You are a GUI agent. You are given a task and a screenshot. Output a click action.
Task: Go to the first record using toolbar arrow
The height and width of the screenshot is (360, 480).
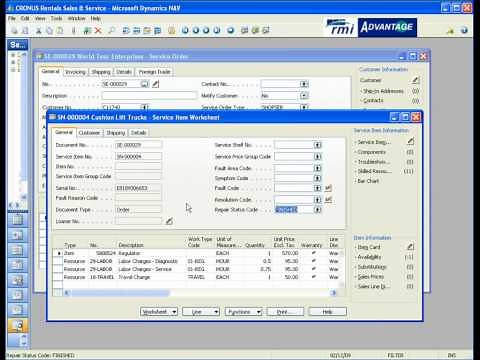[x=185, y=31]
